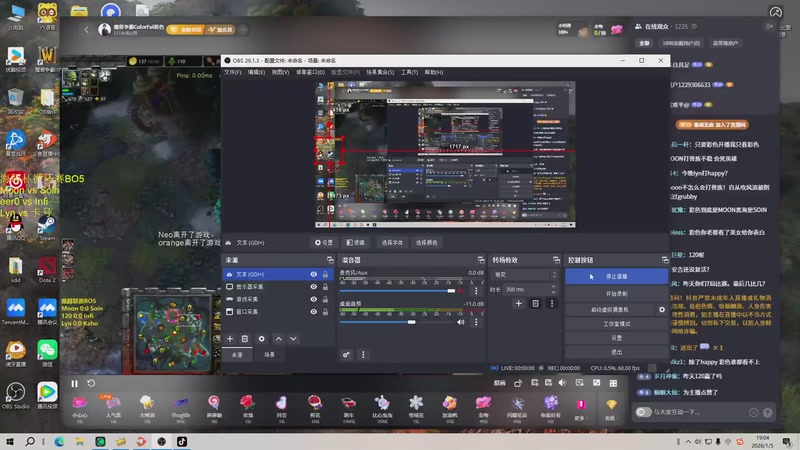Viewport: 800px width, 450px height.
Task: Open the mixer panel's bottom three-dot menu
Action: click(x=363, y=355)
